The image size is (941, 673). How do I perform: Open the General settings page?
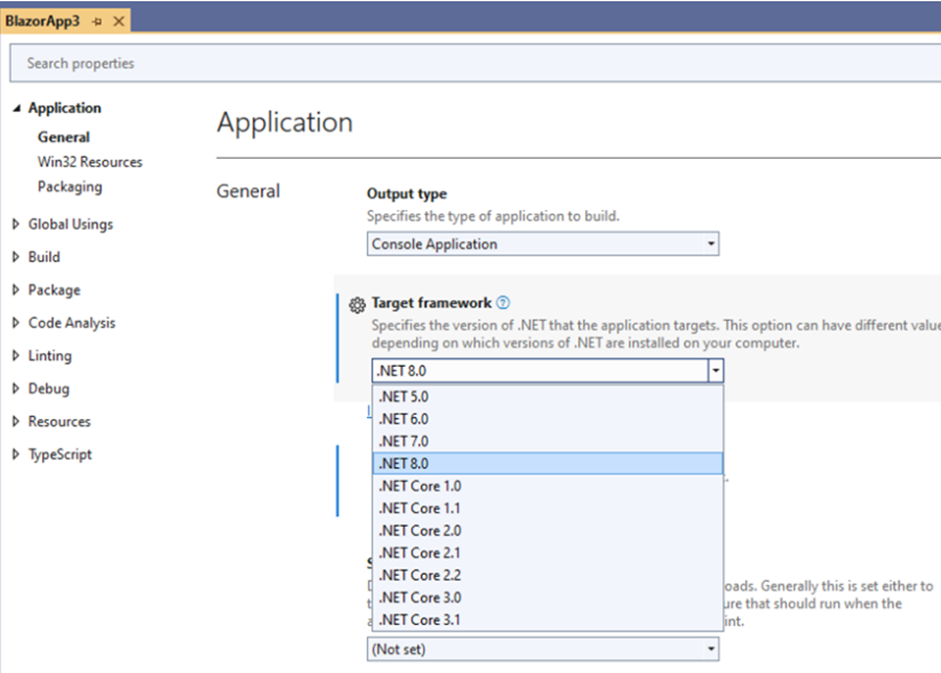coord(64,137)
